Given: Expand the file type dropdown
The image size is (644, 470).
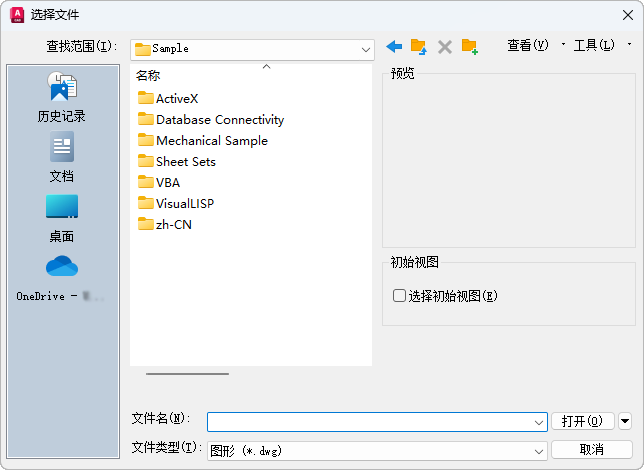Looking at the screenshot, I should point(539,450).
